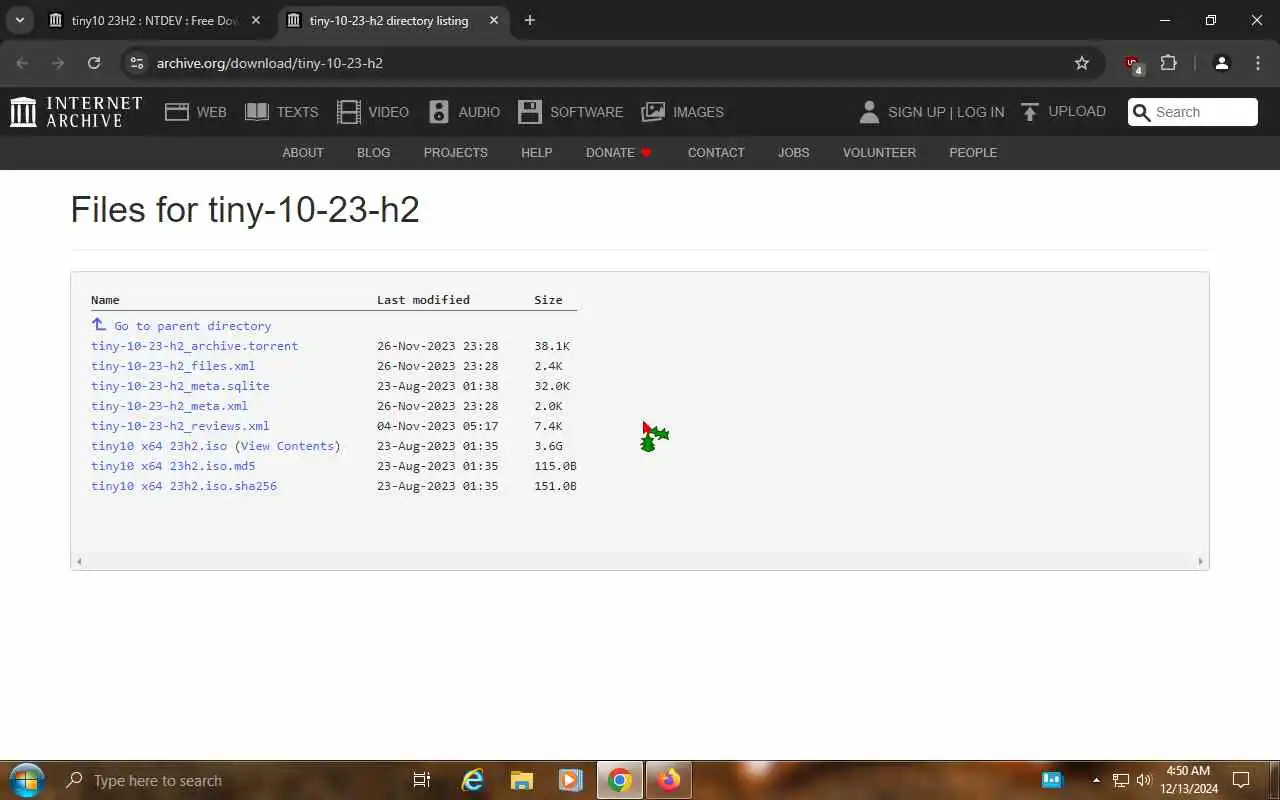Open the PROJECTS menu item
Image resolution: width=1280 pixels, height=800 pixels.
pos(456,153)
